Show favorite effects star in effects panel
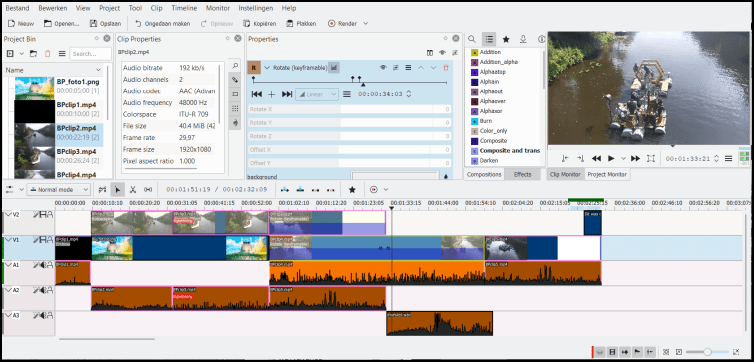Image resolution: width=754 pixels, height=362 pixels. click(x=506, y=39)
